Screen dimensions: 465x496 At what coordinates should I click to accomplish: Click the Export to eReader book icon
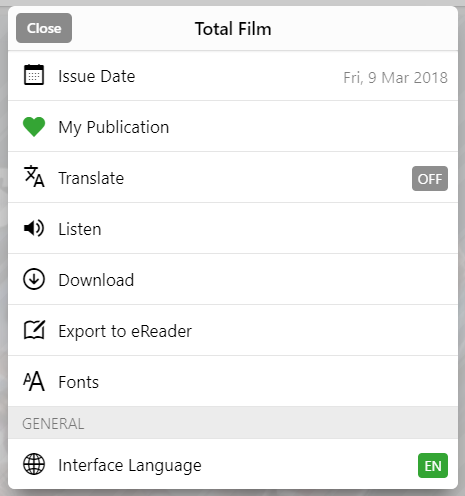pyautogui.click(x=34, y=330)
